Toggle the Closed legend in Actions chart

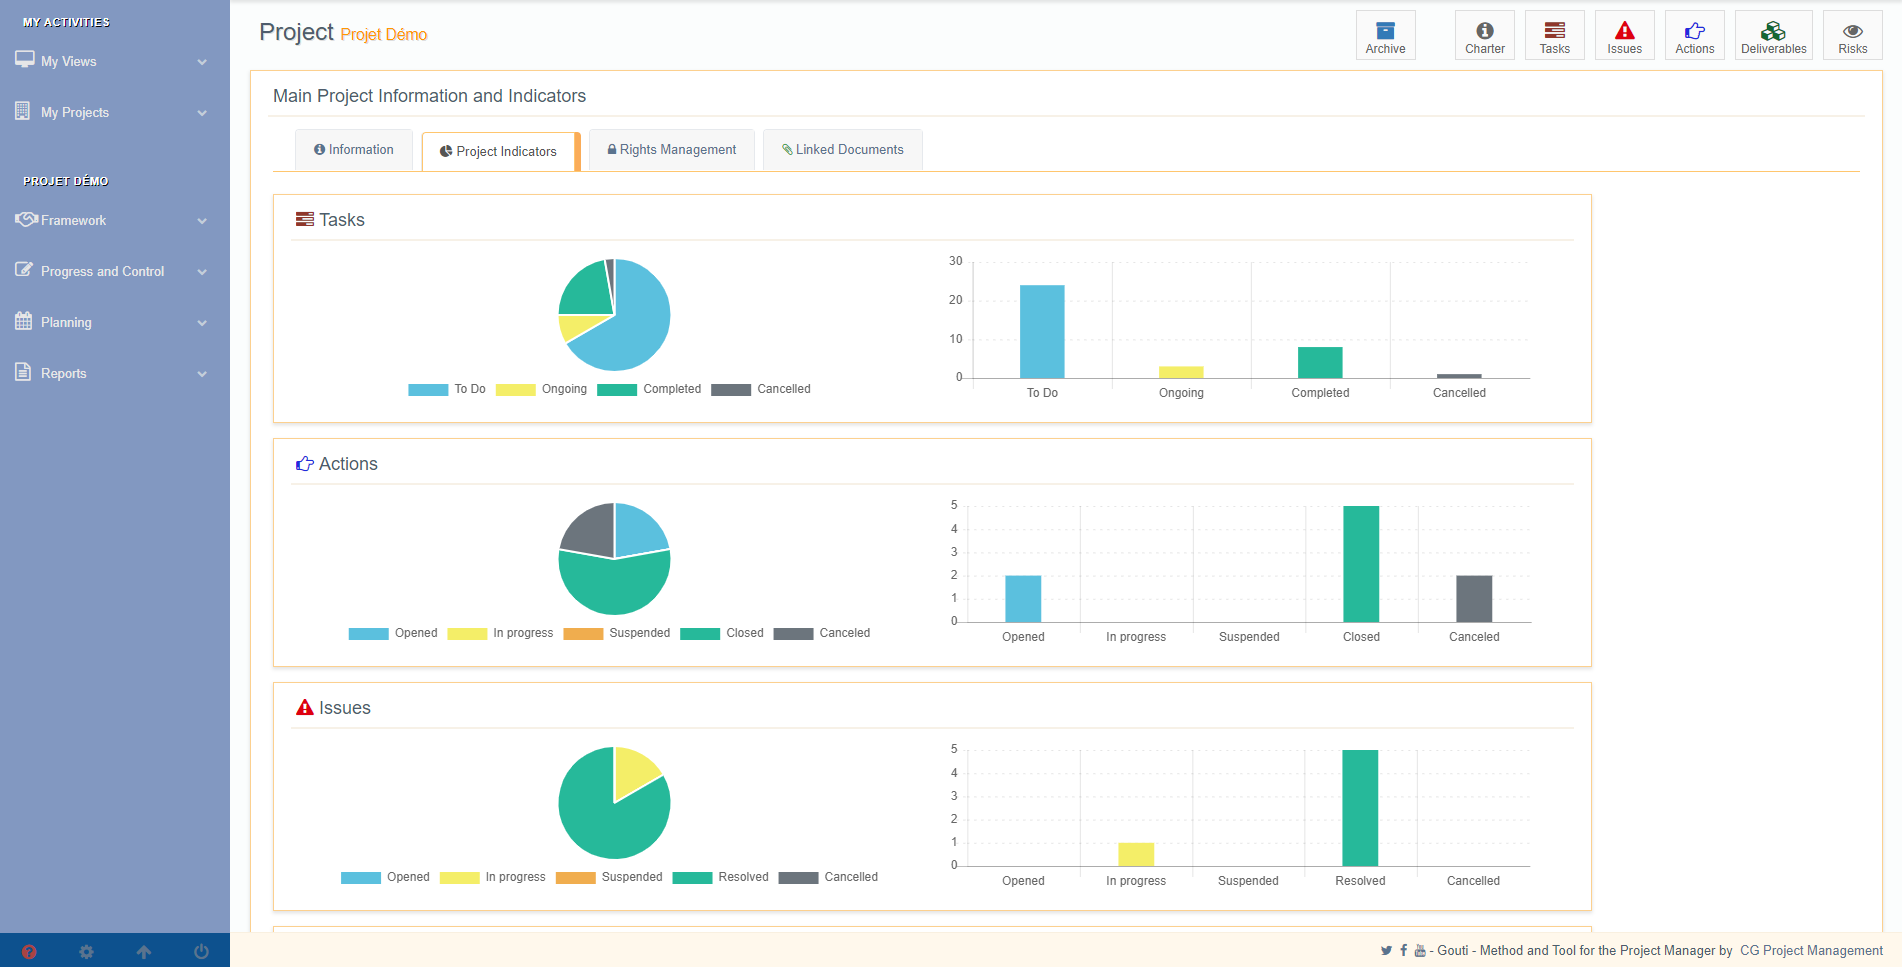pos(722,633)
